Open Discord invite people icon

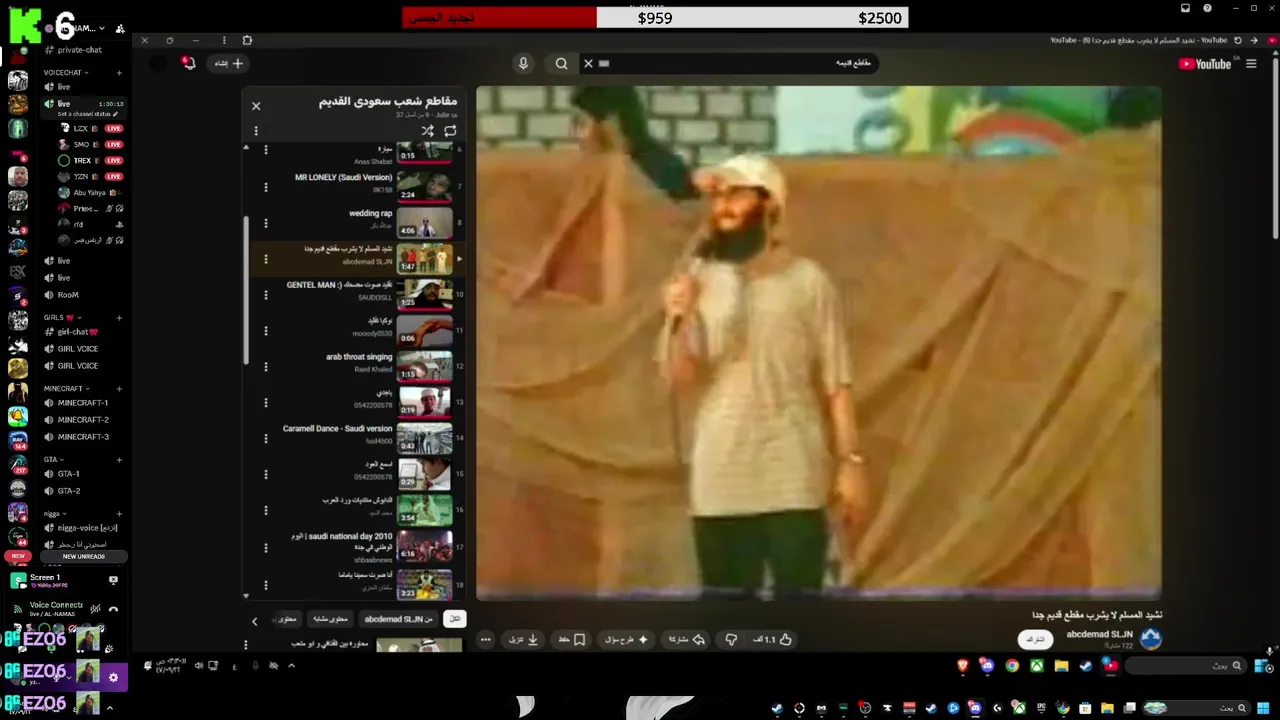tap(120, 29)
